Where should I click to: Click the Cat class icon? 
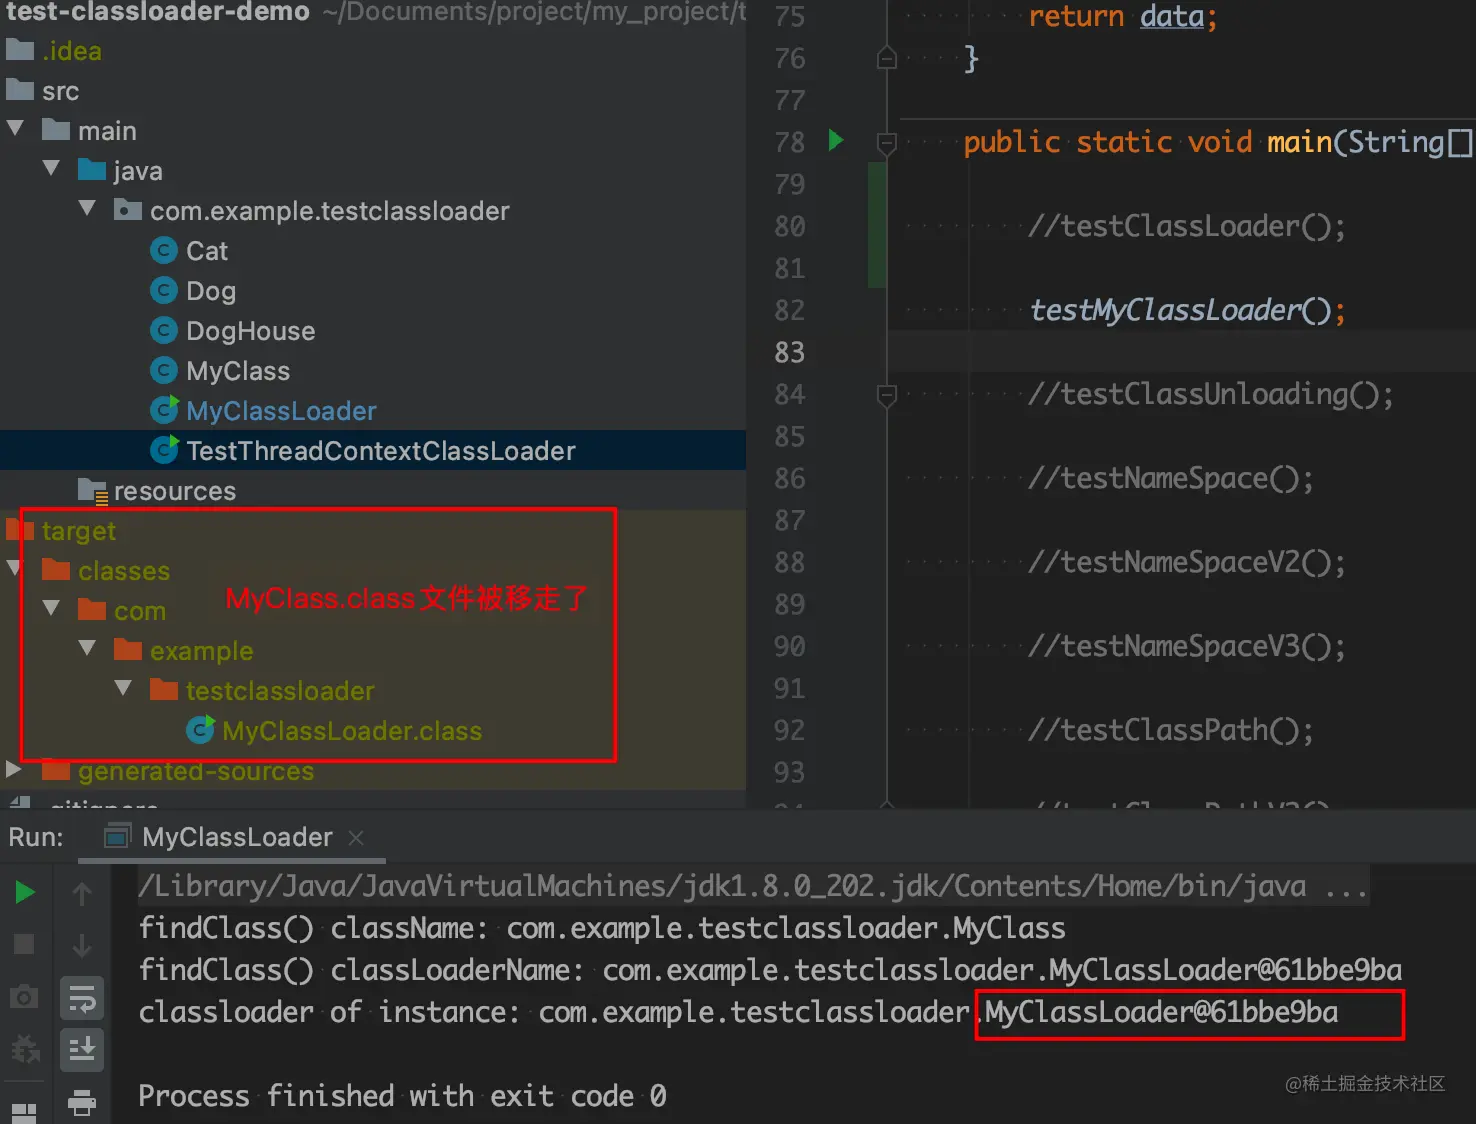[164, 250]
